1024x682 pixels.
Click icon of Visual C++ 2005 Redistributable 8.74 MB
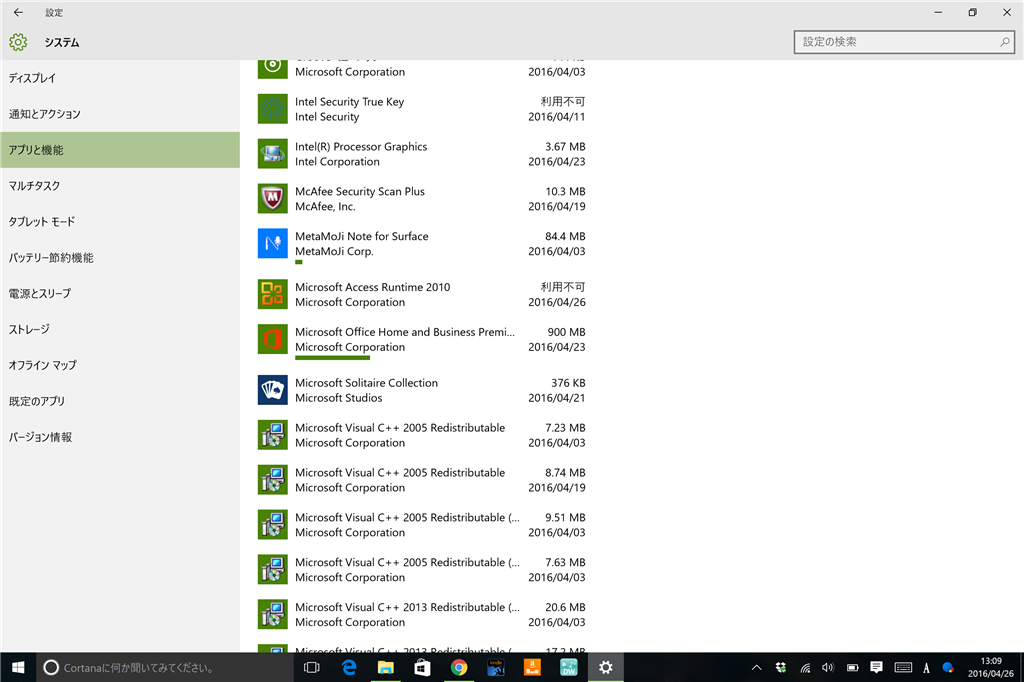coord(272,480)
